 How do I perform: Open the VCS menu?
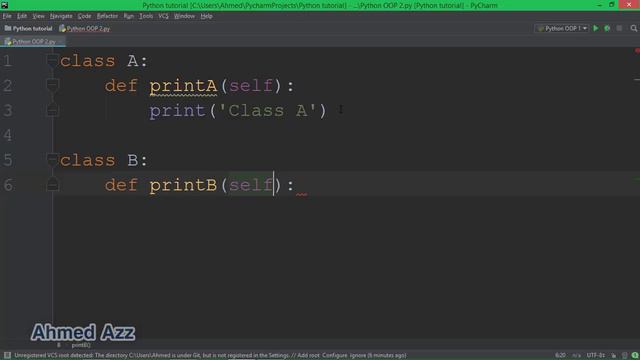pos(163,16)
